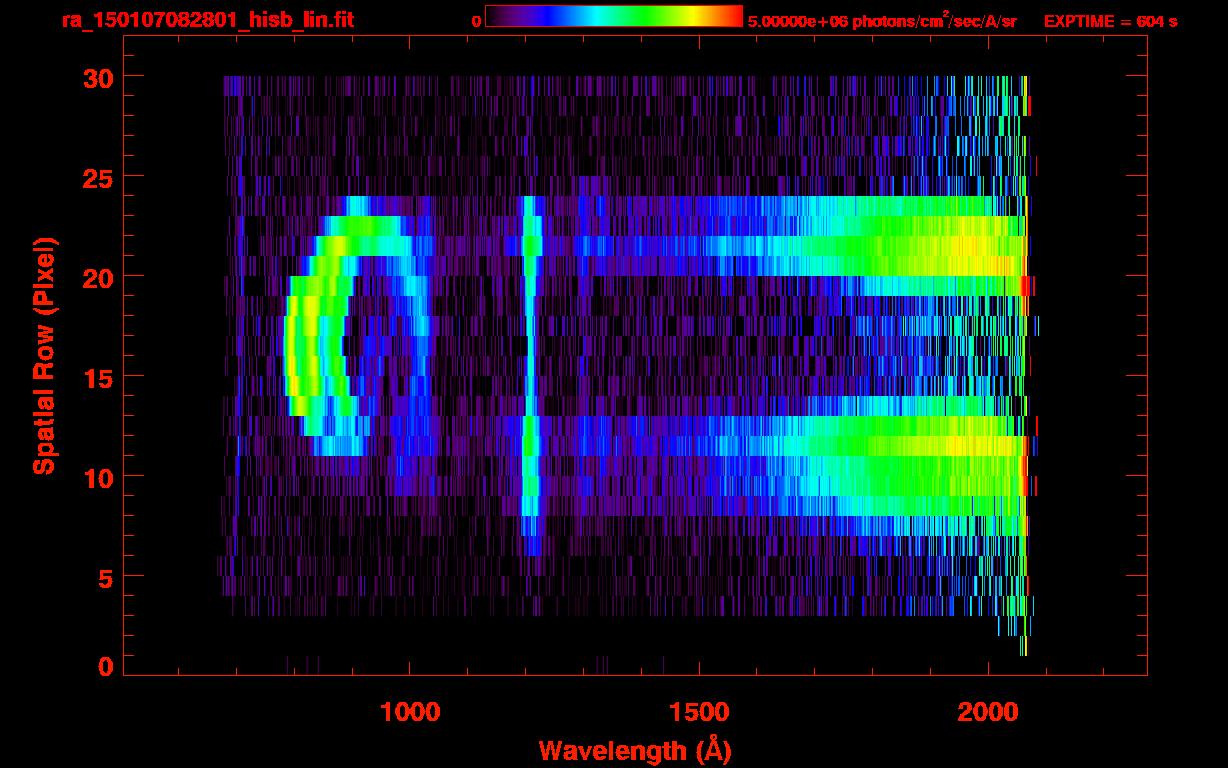Click the colorbar minimum value 0
Screen dimensions: 1228x768
(477, 22)
